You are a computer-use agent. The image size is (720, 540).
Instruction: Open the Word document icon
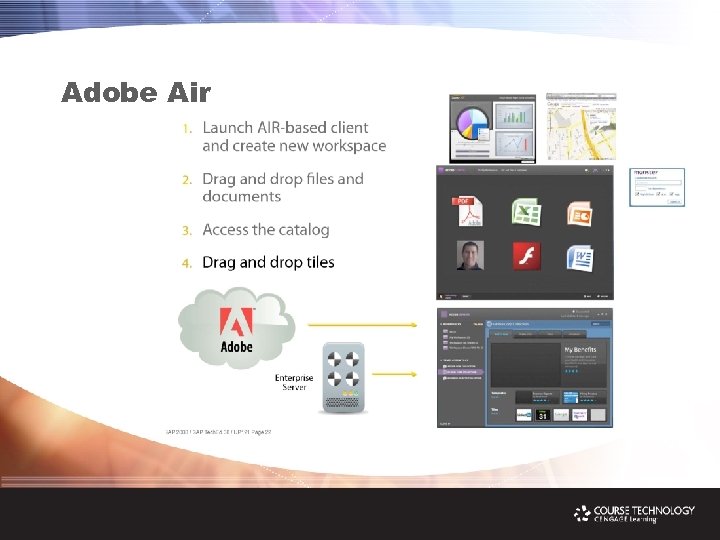click(x=580, y=258)
